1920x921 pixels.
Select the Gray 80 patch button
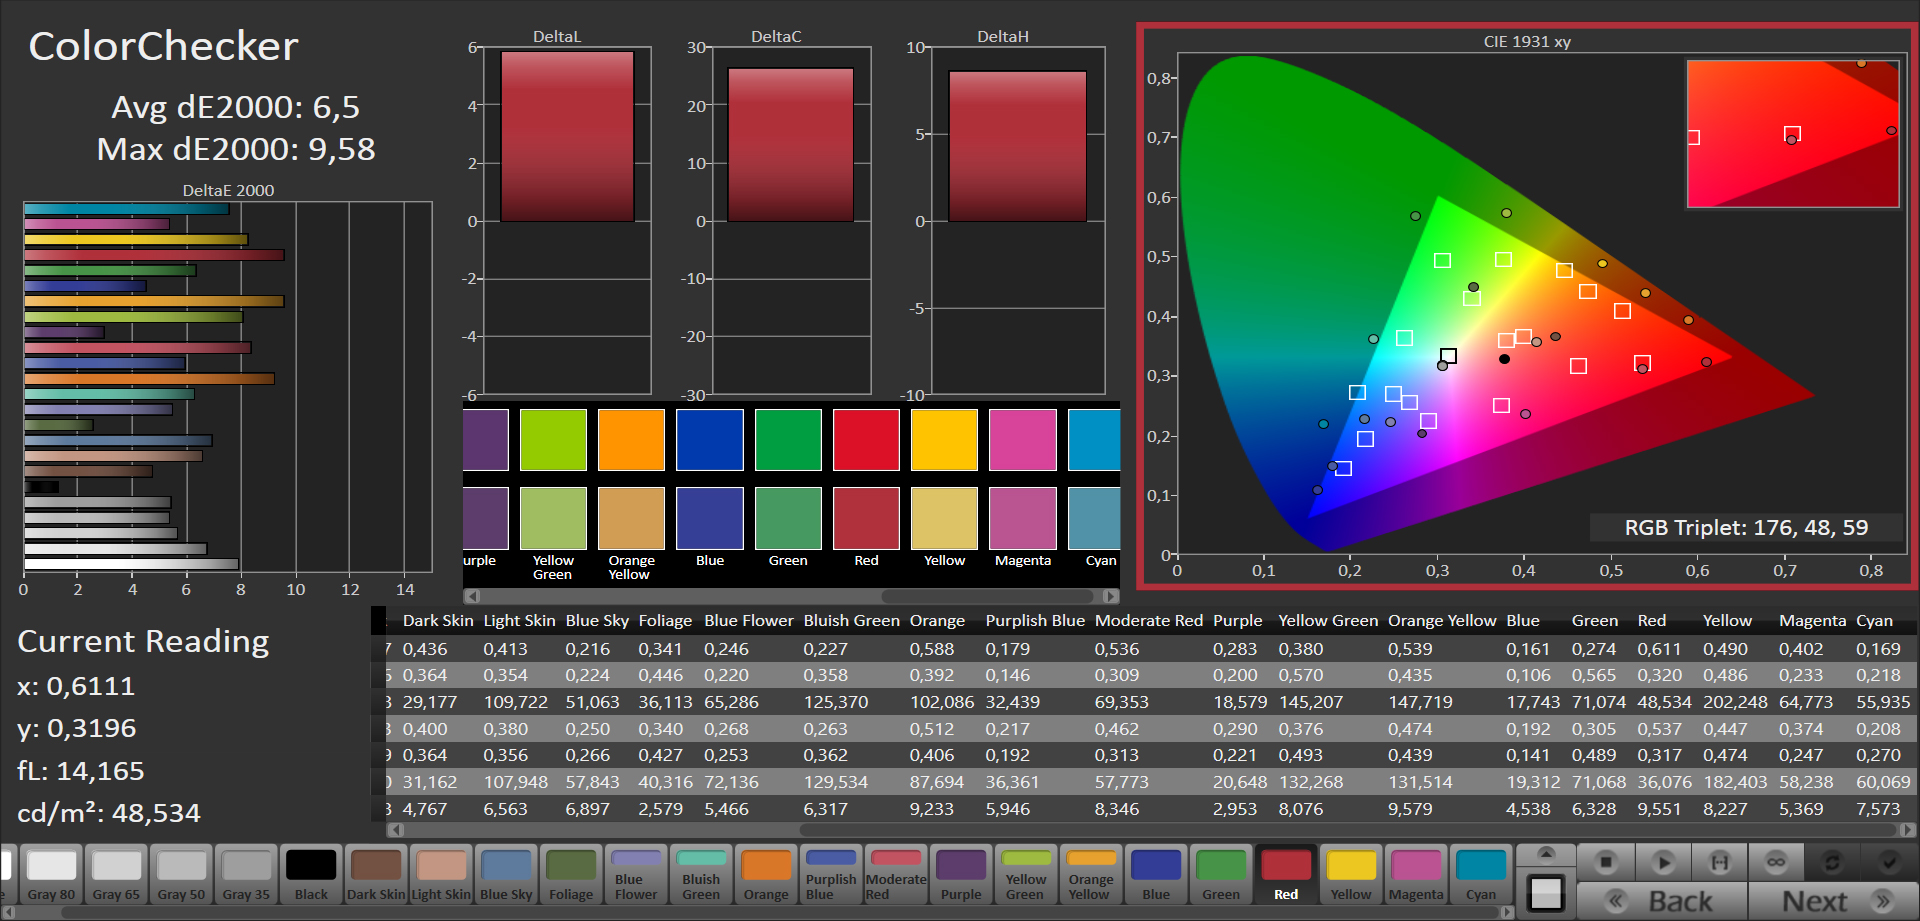(x=52, y=875)
